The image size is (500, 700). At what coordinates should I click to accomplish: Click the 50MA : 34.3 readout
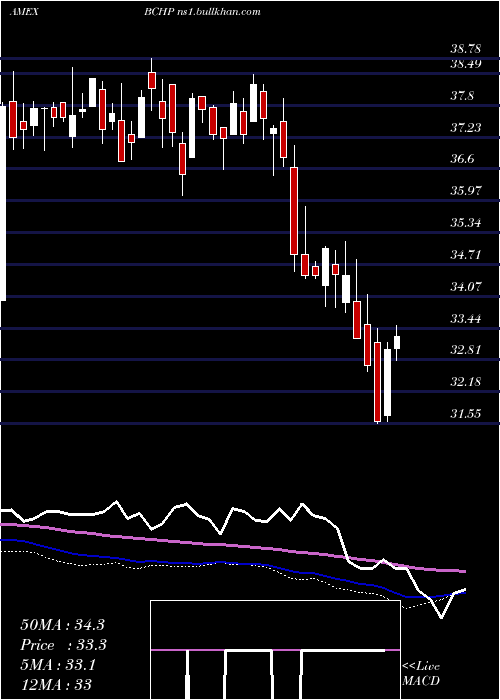tap(62, 625)
